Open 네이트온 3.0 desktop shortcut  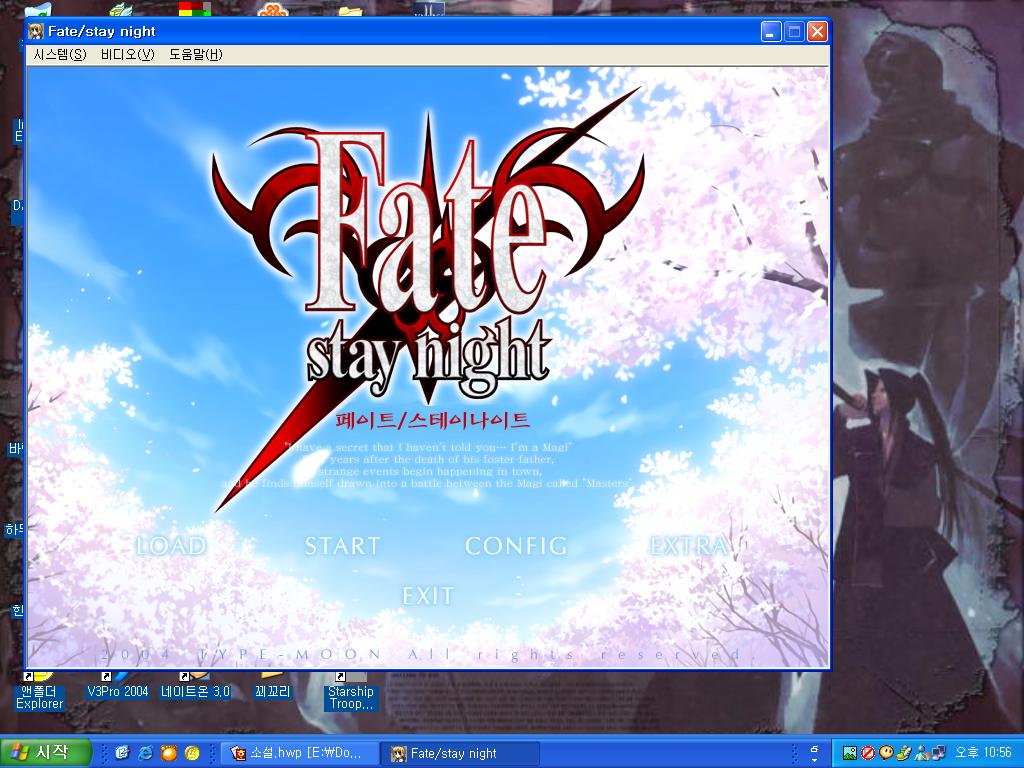tap(197, 691)
